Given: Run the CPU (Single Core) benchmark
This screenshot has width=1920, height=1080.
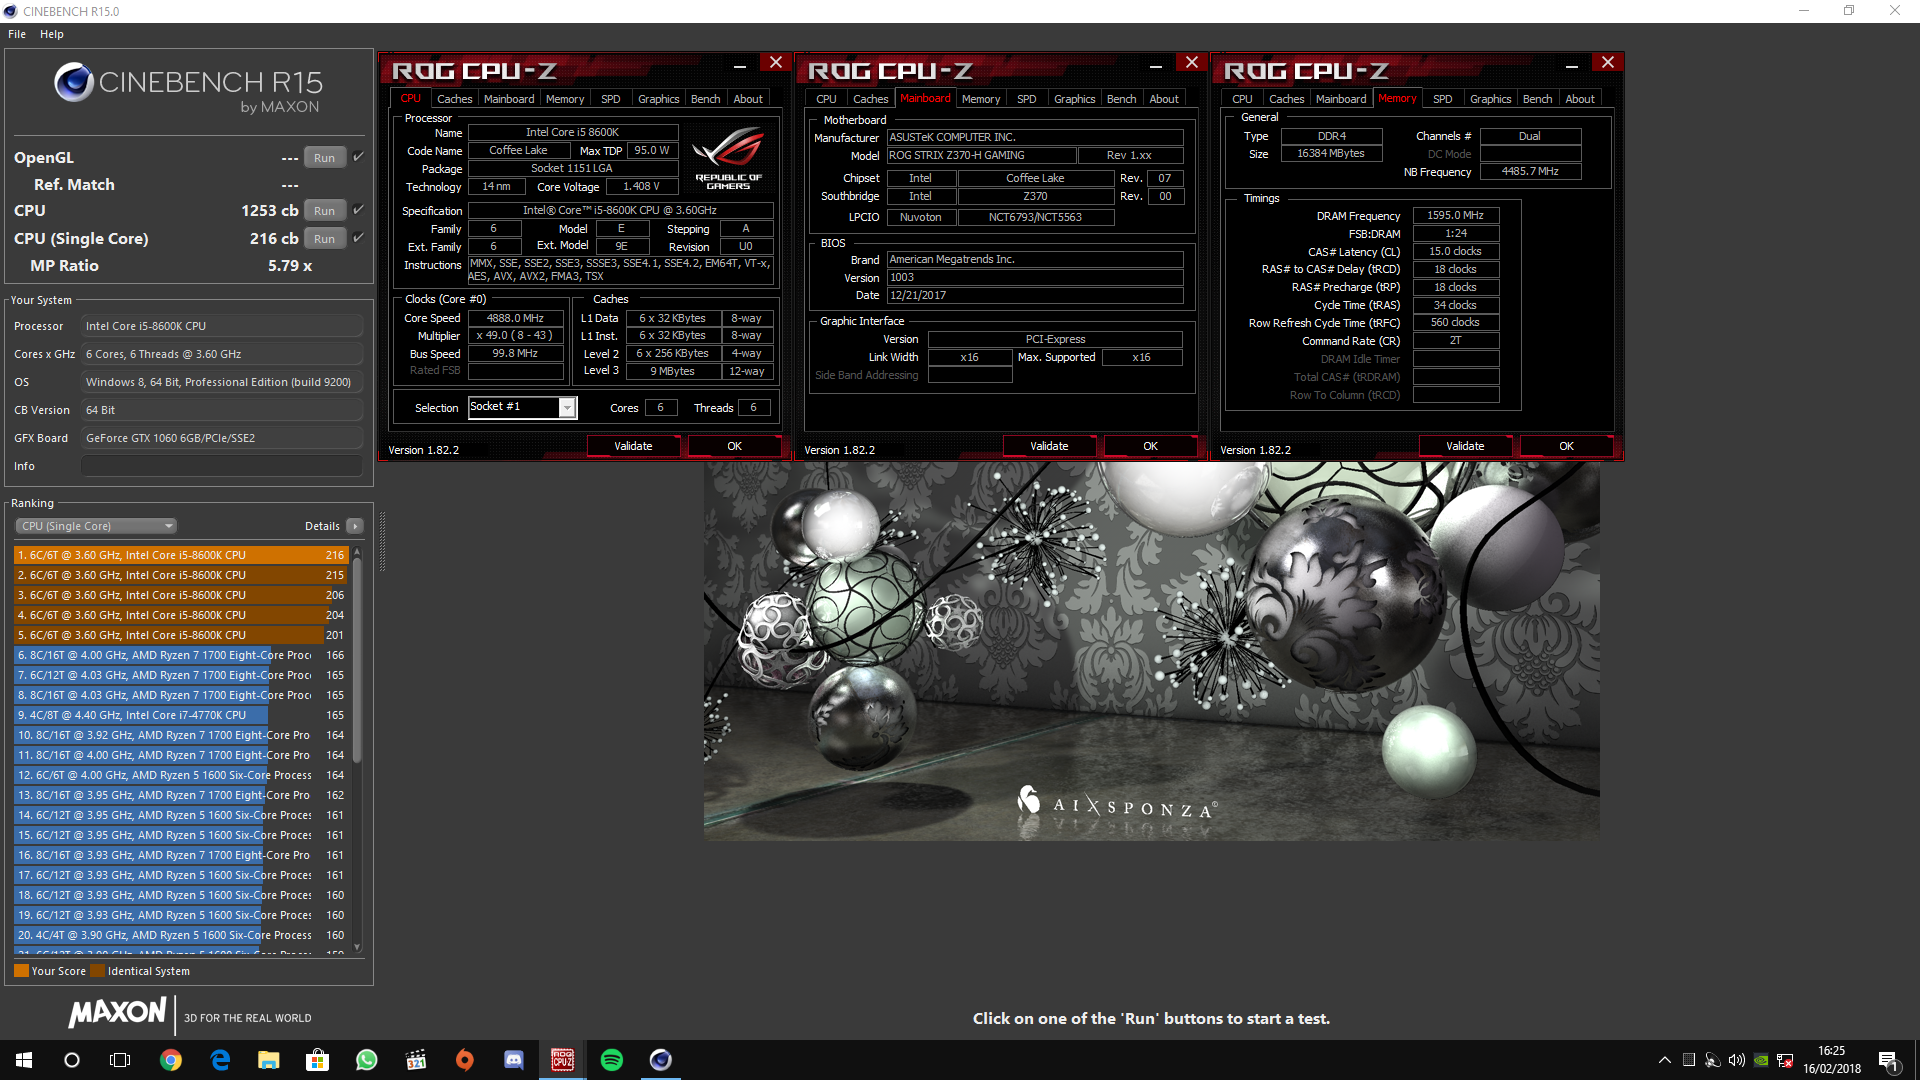Looking at the screenshot, I should click(324, 239).
